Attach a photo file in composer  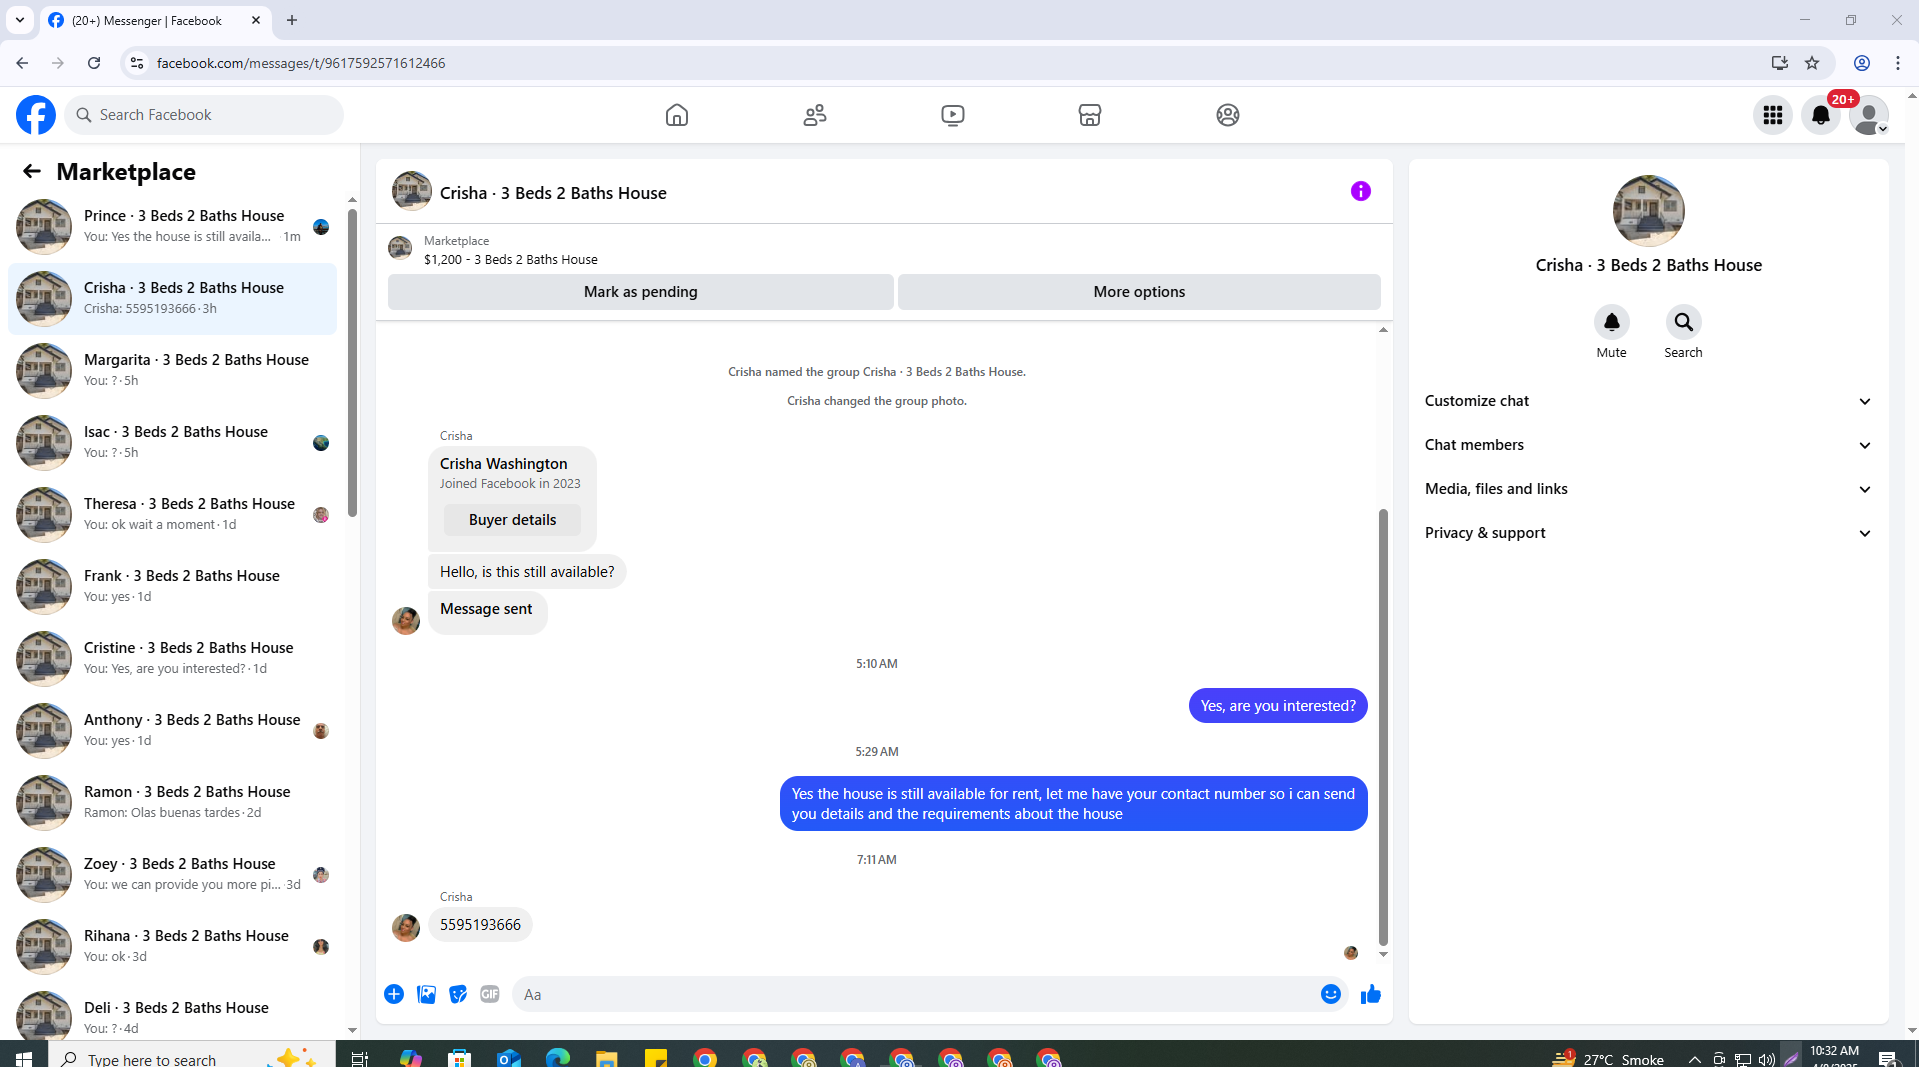click(426, 994)
